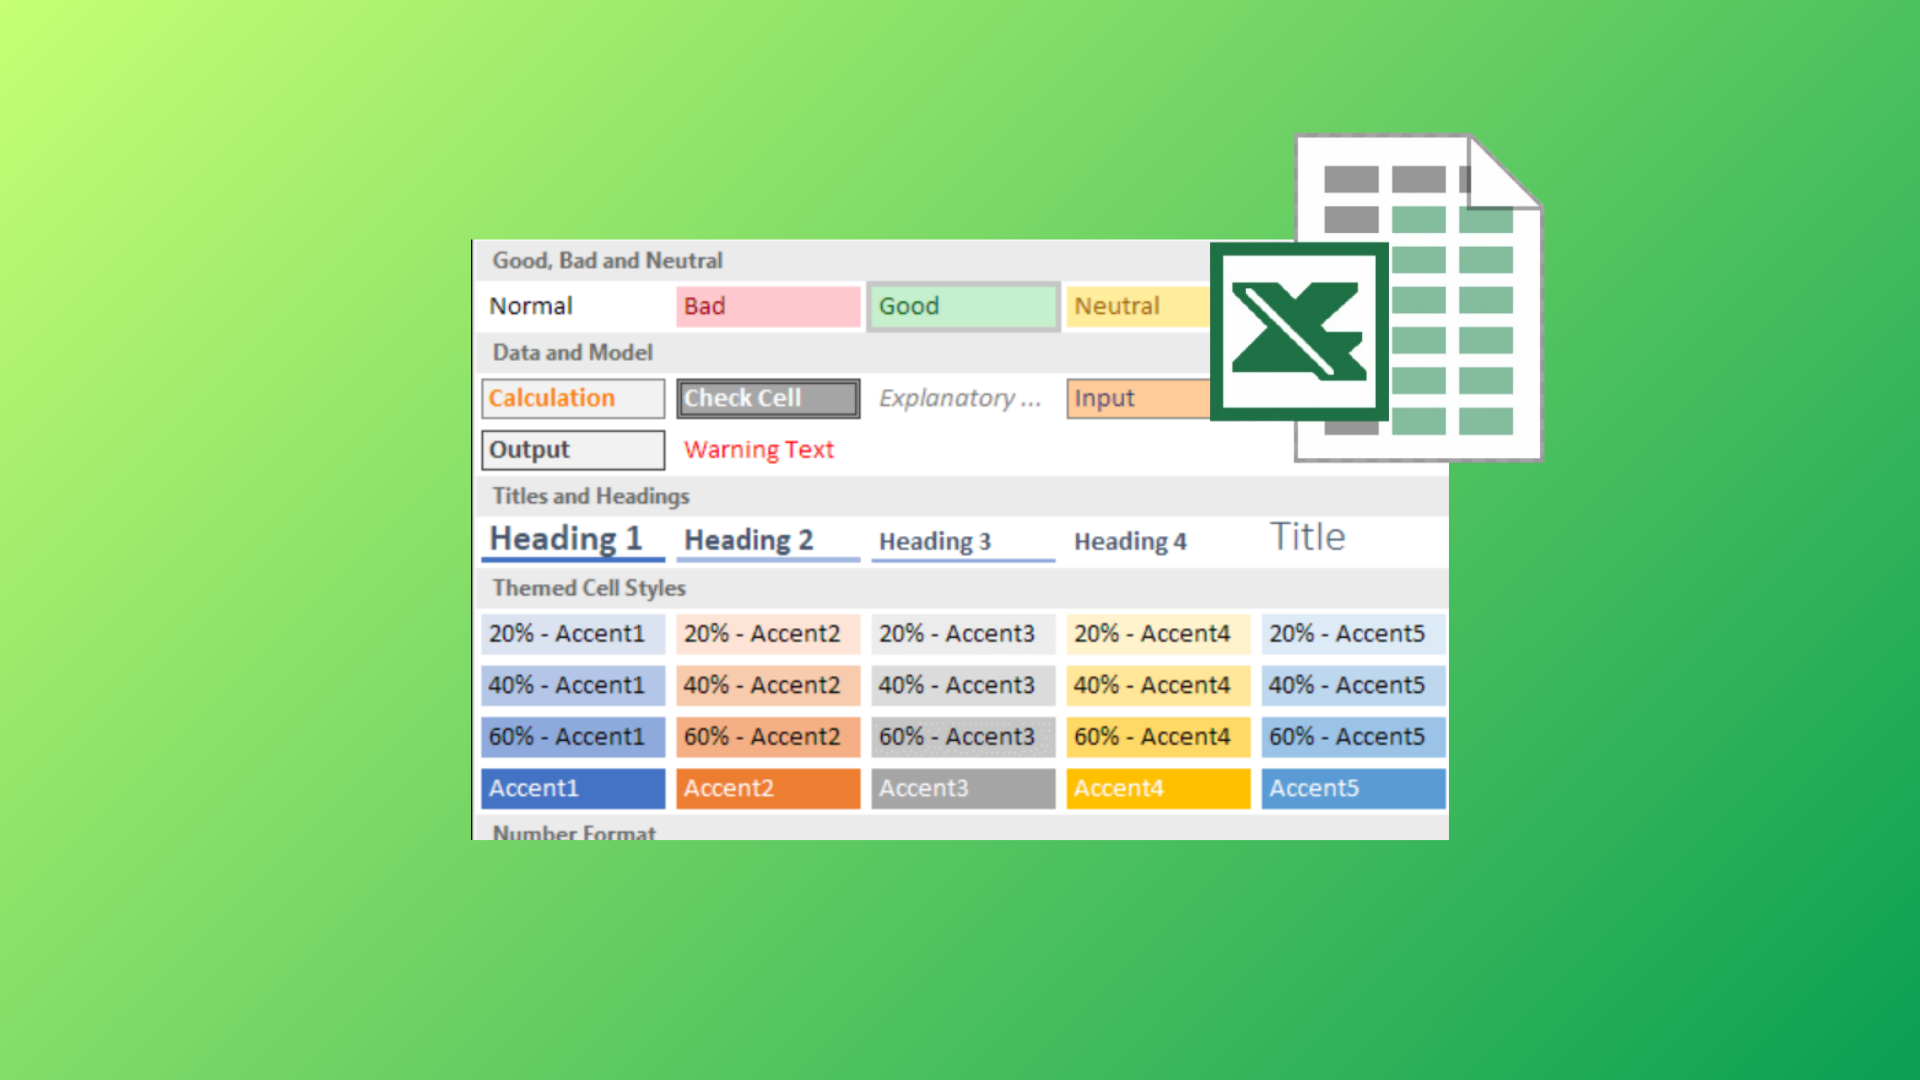This screenshot has height=1080, width=1920.
Task: Choose the 40% - Accent4 swatch
Action: coord(1157,685)
